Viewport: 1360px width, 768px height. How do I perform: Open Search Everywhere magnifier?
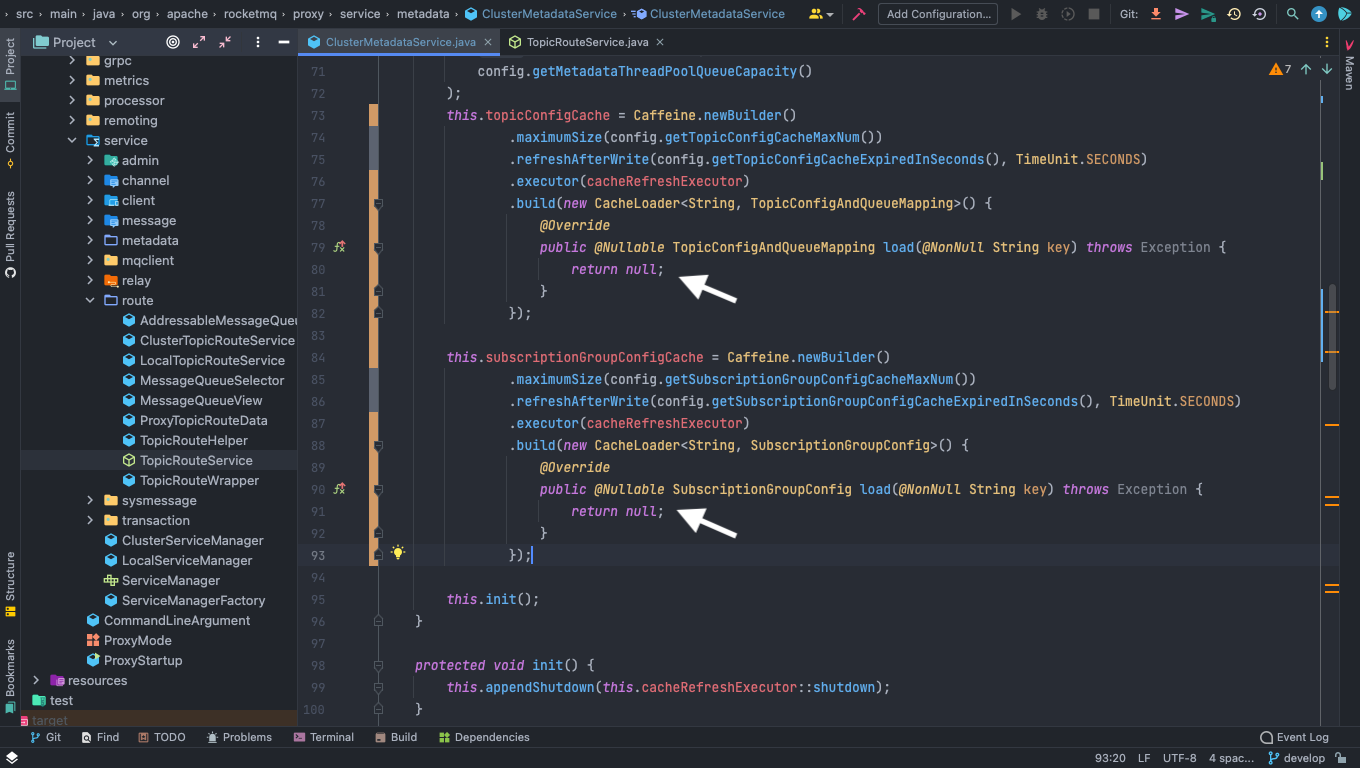pyautogui.click(x=1292, y=14)
